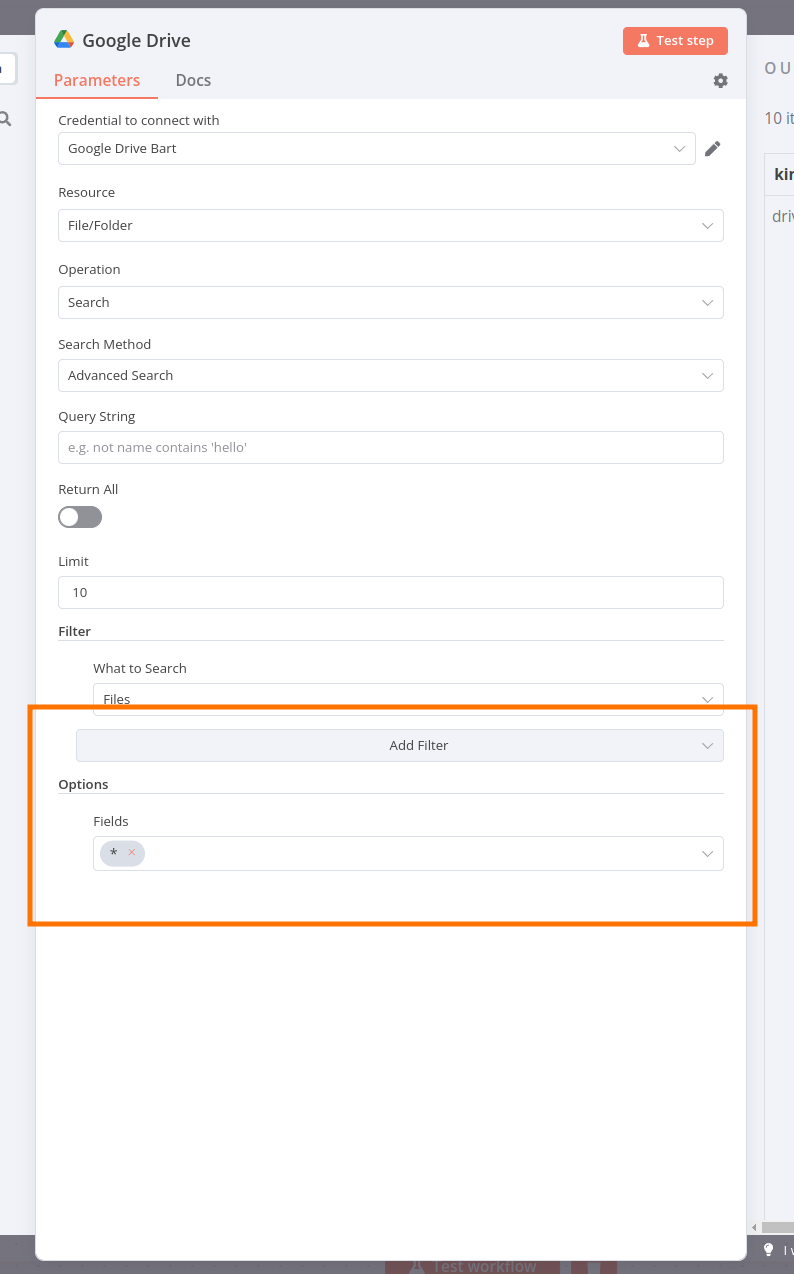Click the flask icon in Test step

pos(643,41)
